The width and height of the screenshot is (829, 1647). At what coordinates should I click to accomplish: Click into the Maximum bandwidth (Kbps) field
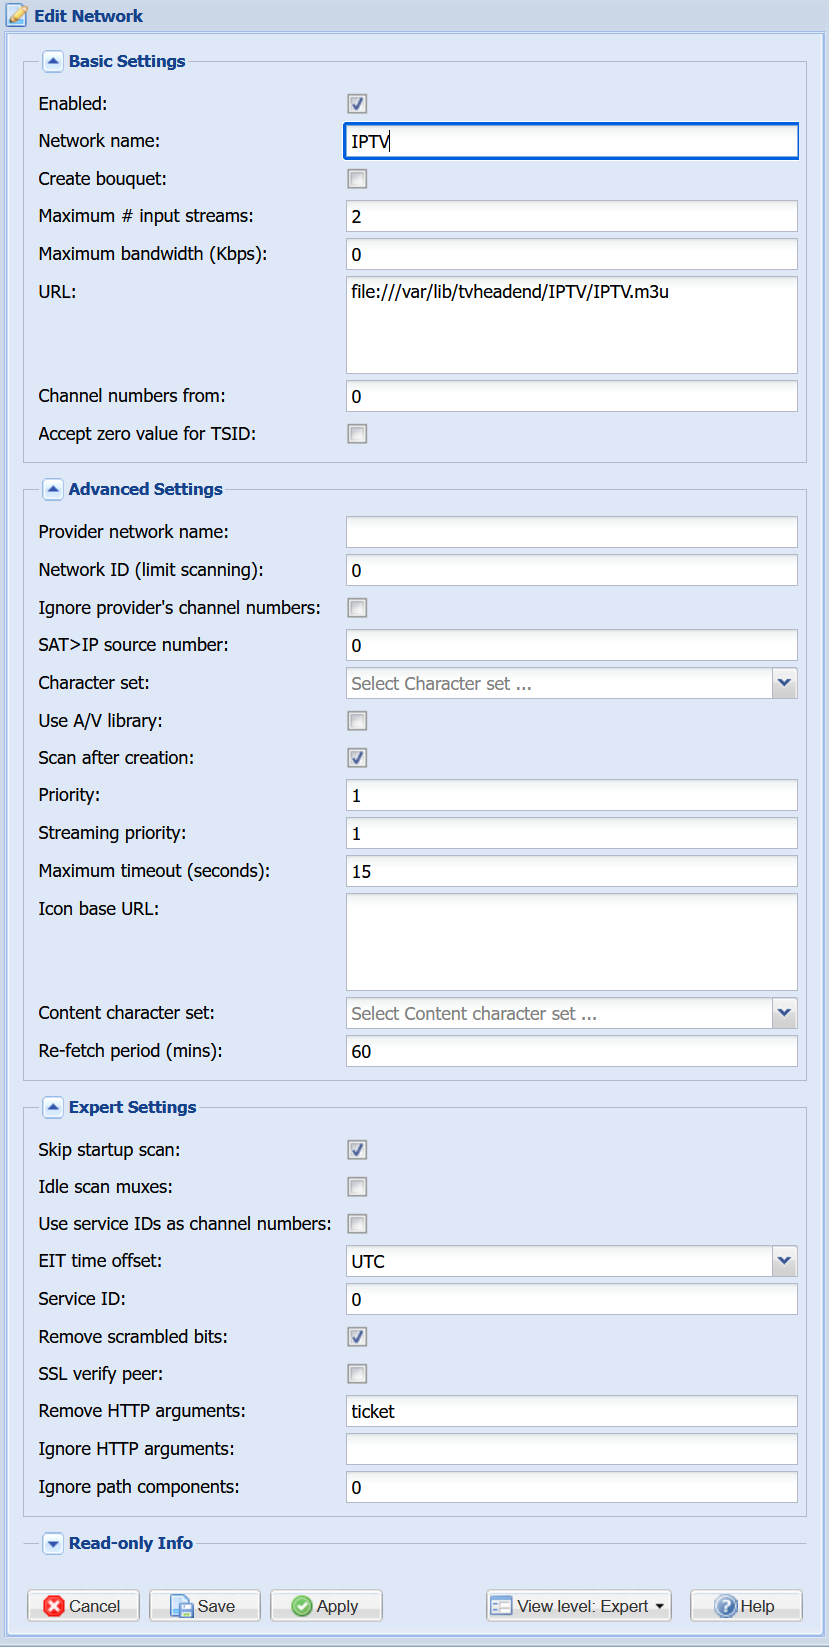571,254
